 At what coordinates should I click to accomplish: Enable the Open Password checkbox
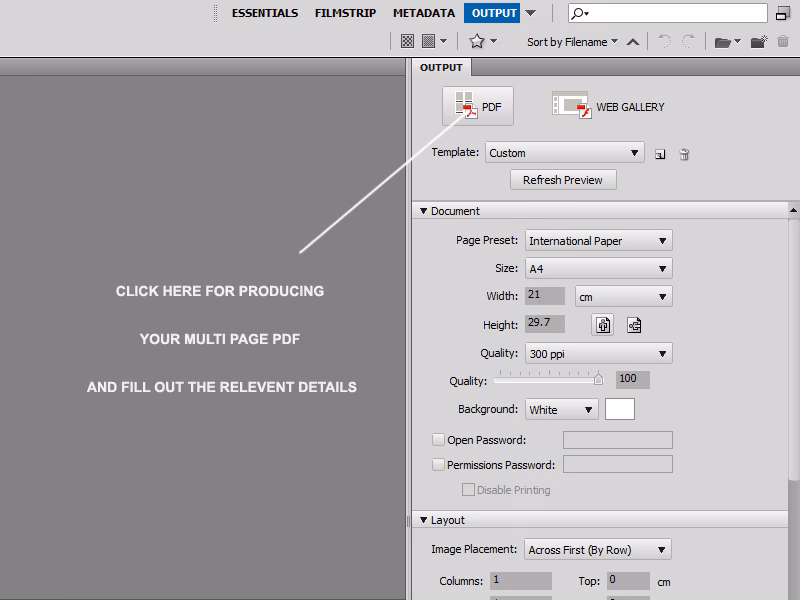[x=438, y=439]
